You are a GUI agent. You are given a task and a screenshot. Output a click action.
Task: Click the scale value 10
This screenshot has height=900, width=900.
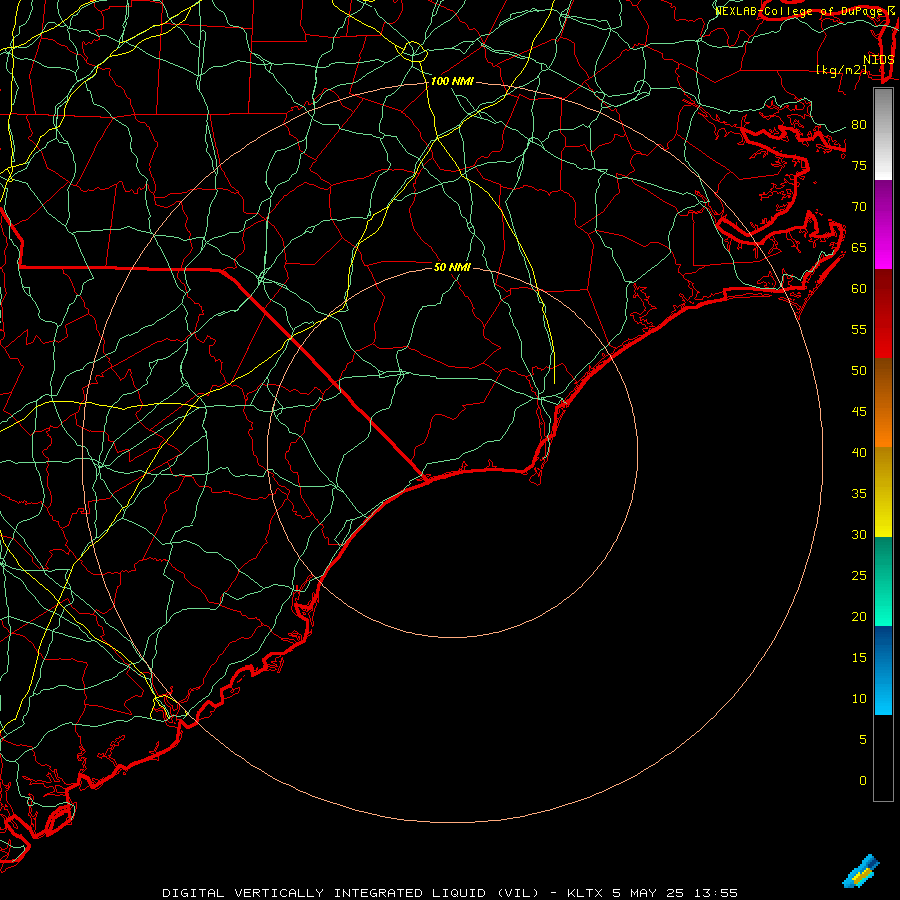click(859, 699)
